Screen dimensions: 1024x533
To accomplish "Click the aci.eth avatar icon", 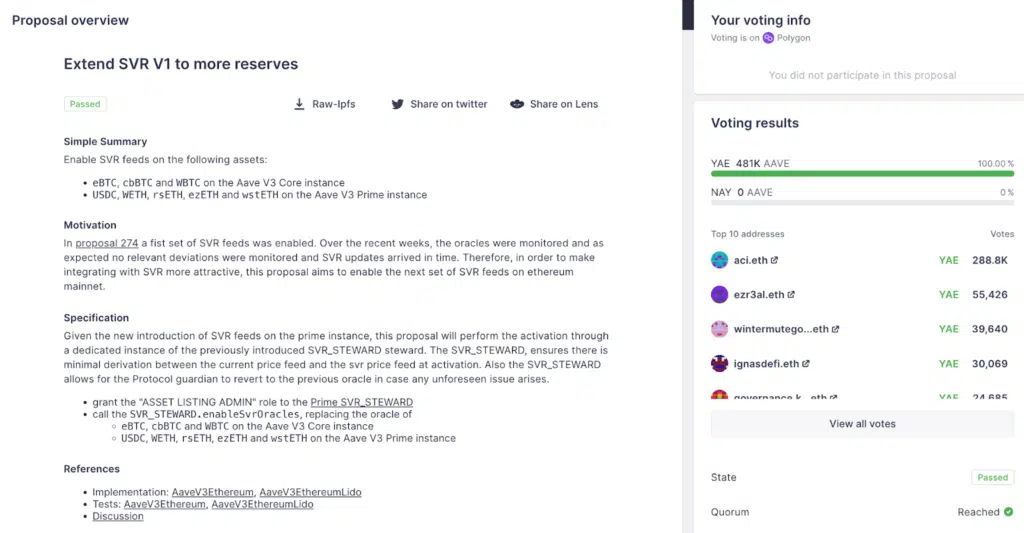I will [x=719, y=260].
